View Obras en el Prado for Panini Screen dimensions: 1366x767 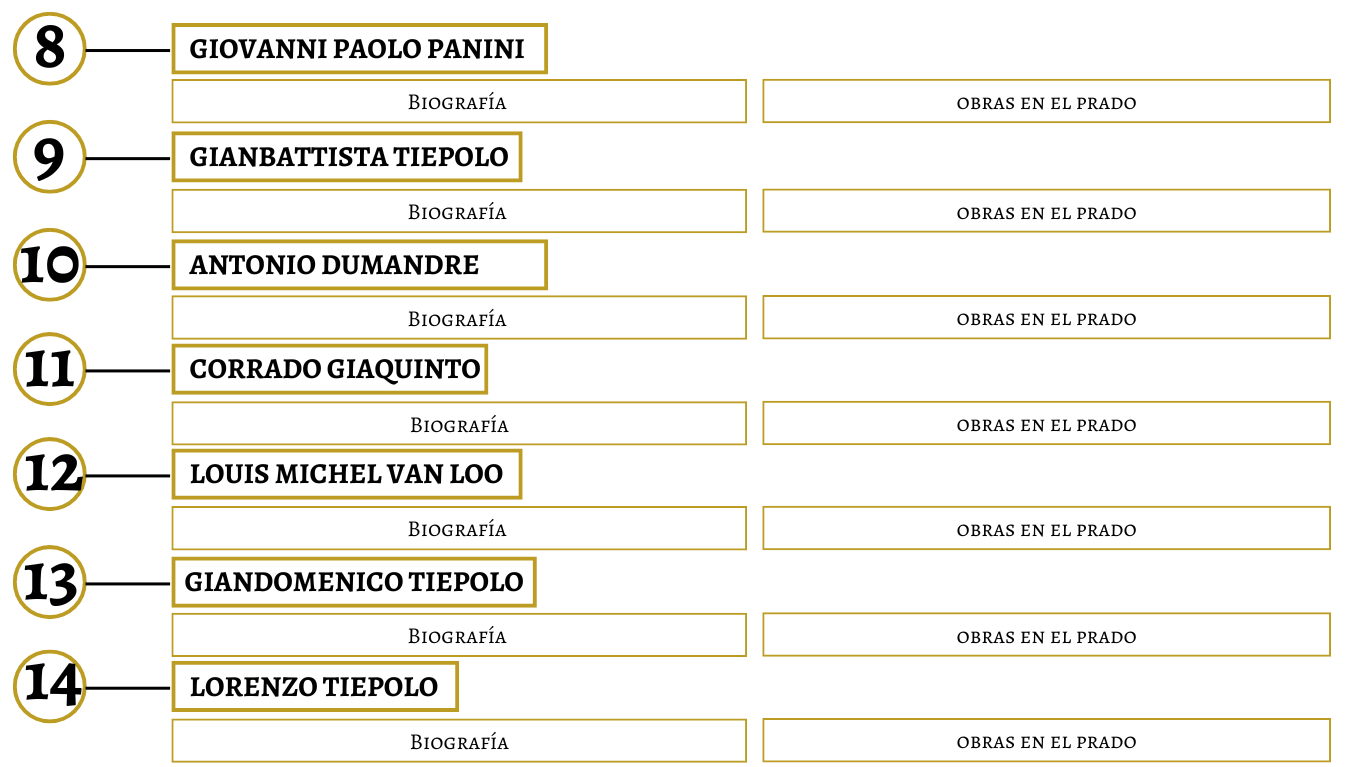click(1046, 101)
